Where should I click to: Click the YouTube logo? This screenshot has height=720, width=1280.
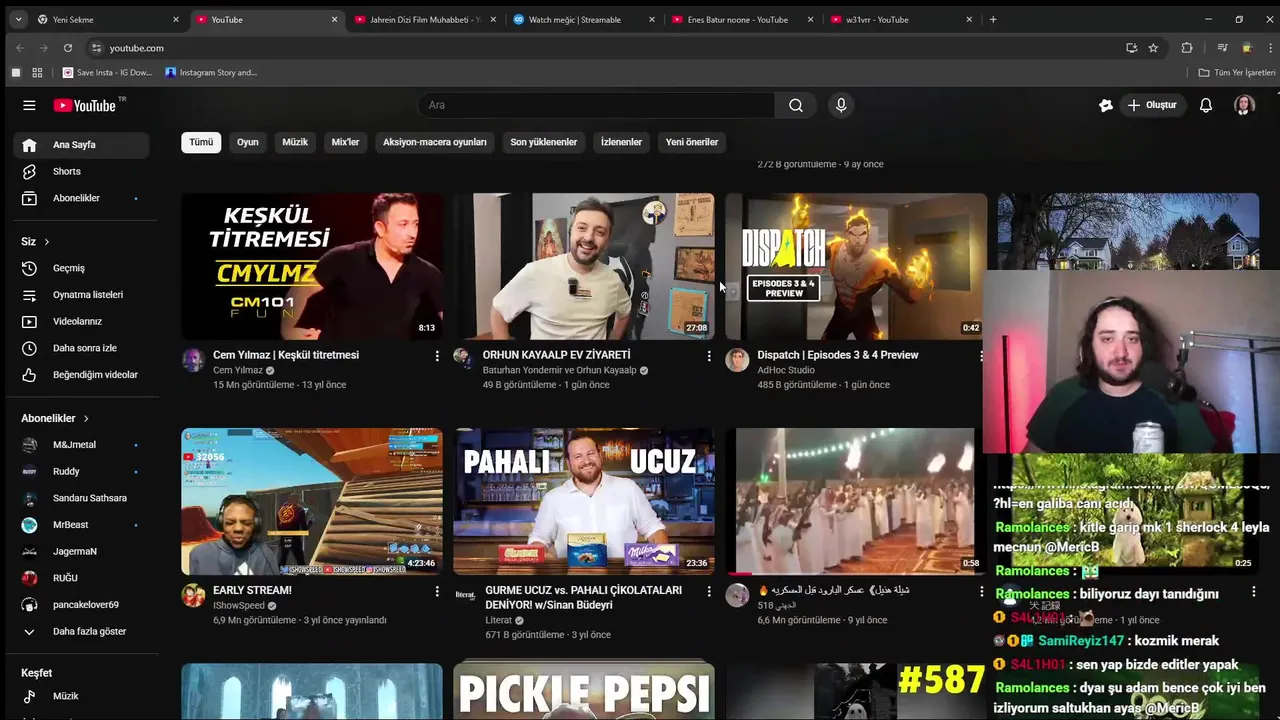(x=86, y=105)
